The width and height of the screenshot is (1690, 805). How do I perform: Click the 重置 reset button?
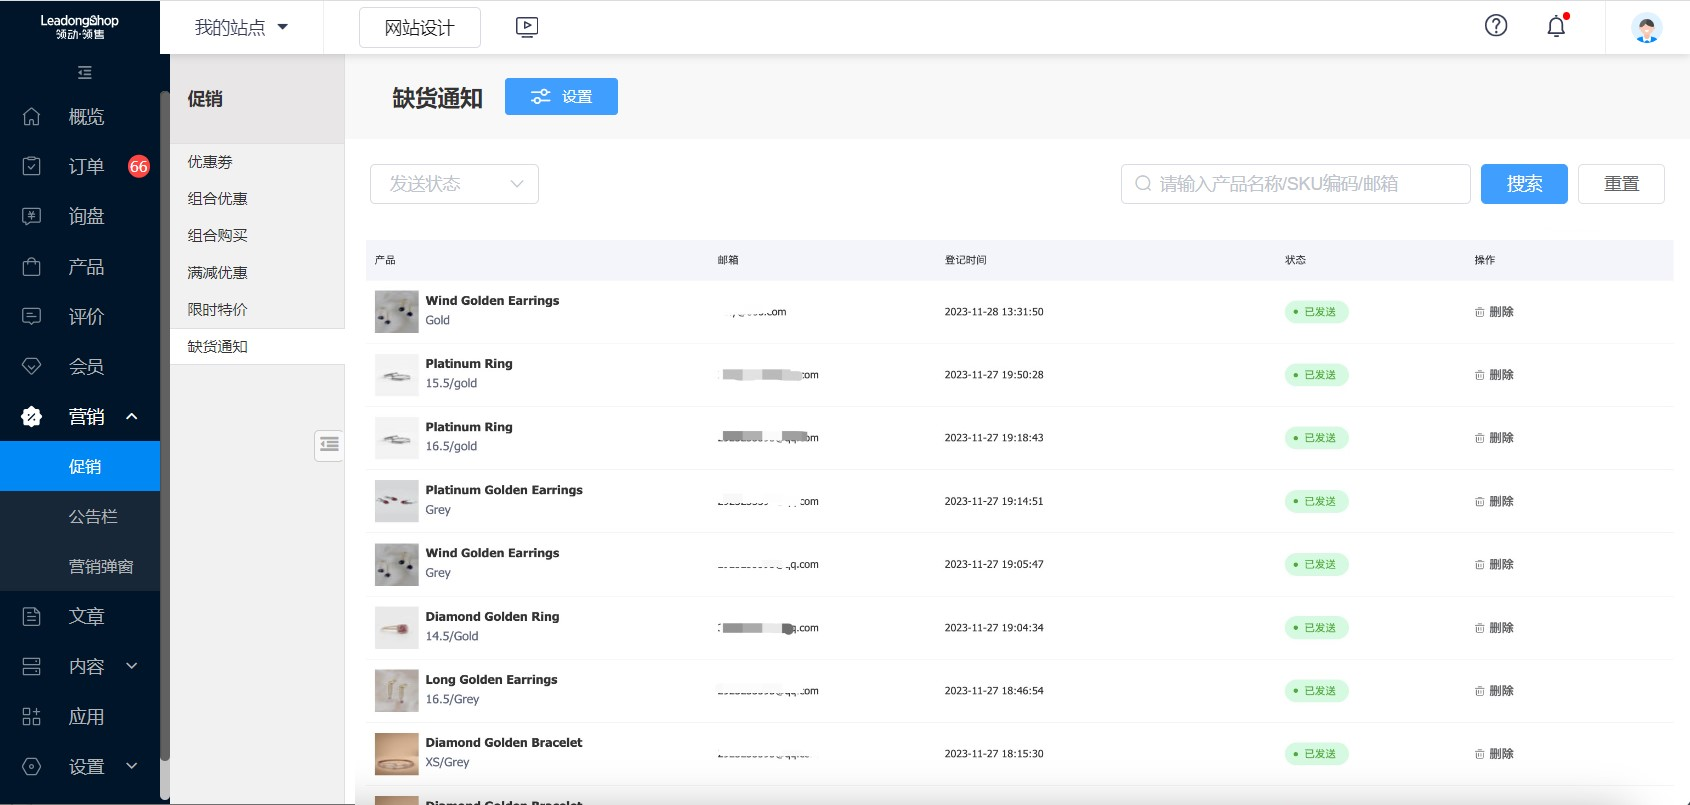pyautogui.click(x=1620, y=184)
